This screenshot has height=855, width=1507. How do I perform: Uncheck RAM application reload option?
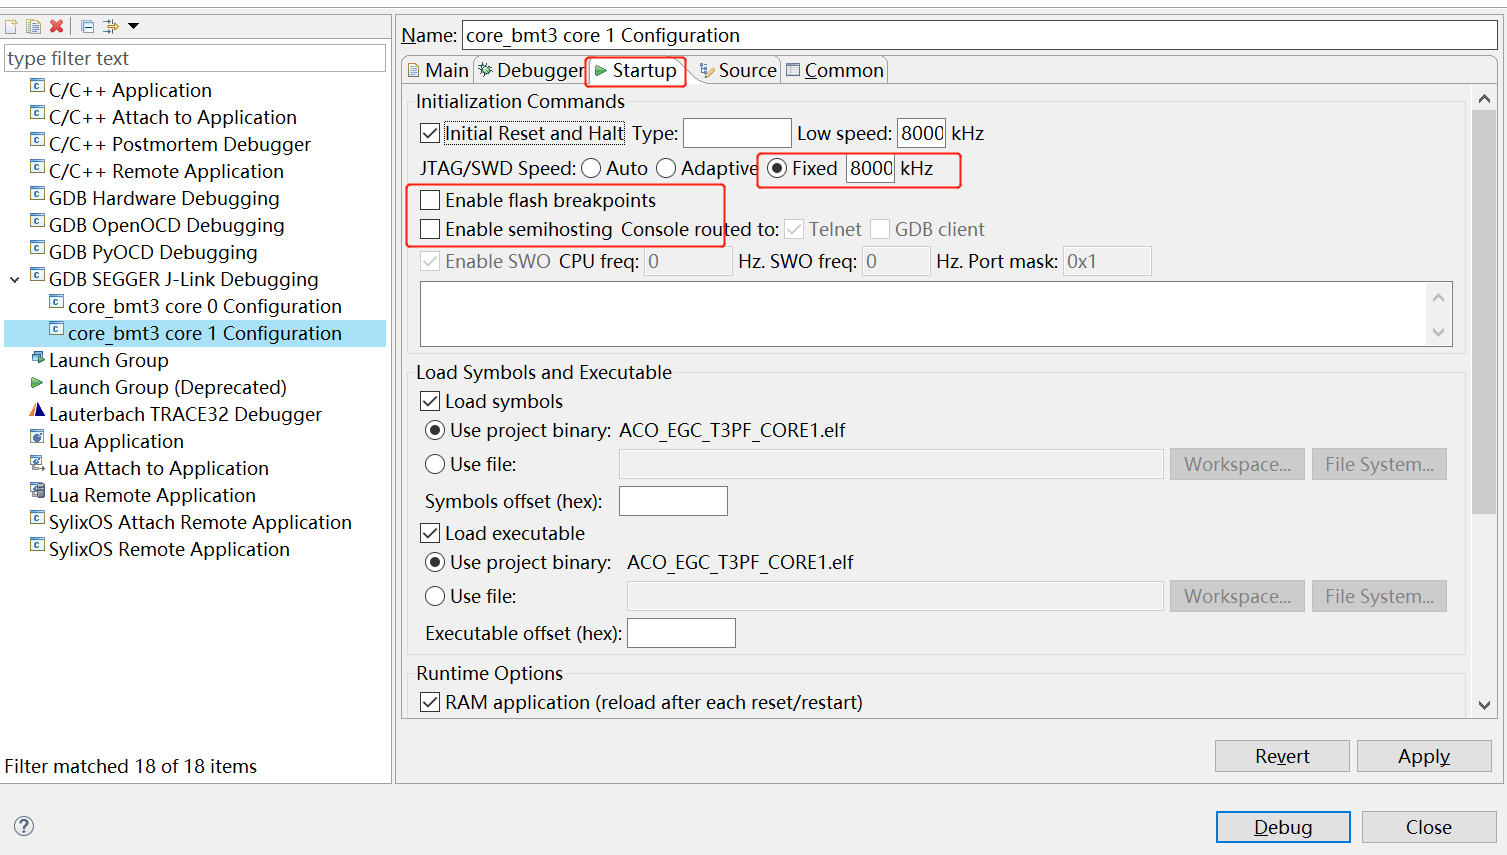[430, 702]
